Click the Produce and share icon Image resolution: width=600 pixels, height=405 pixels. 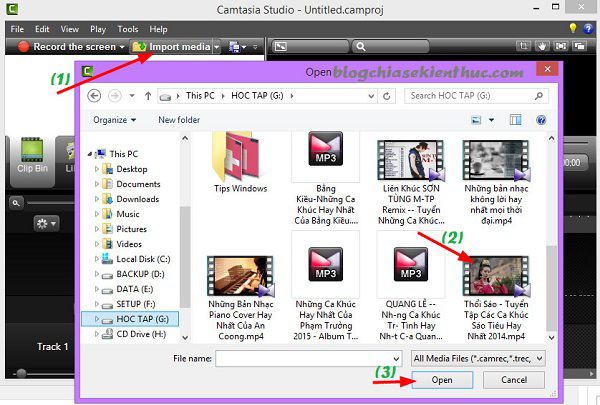coord(234,47)
